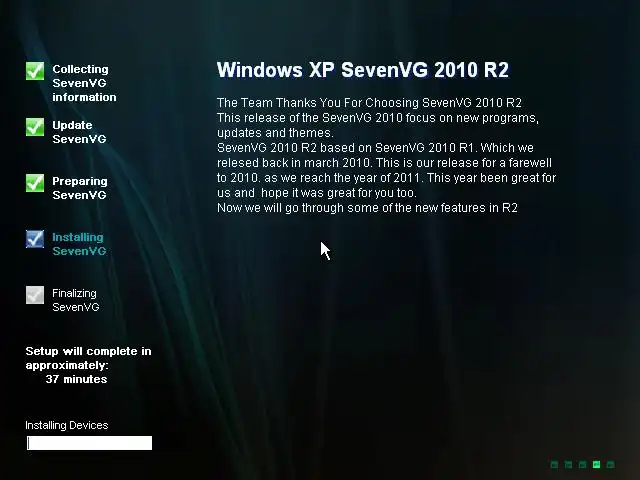Viewport: 640px width, 480px height.
Task: Select the Finalizing SevenVG step label
Action: click(x=76, y=300)
